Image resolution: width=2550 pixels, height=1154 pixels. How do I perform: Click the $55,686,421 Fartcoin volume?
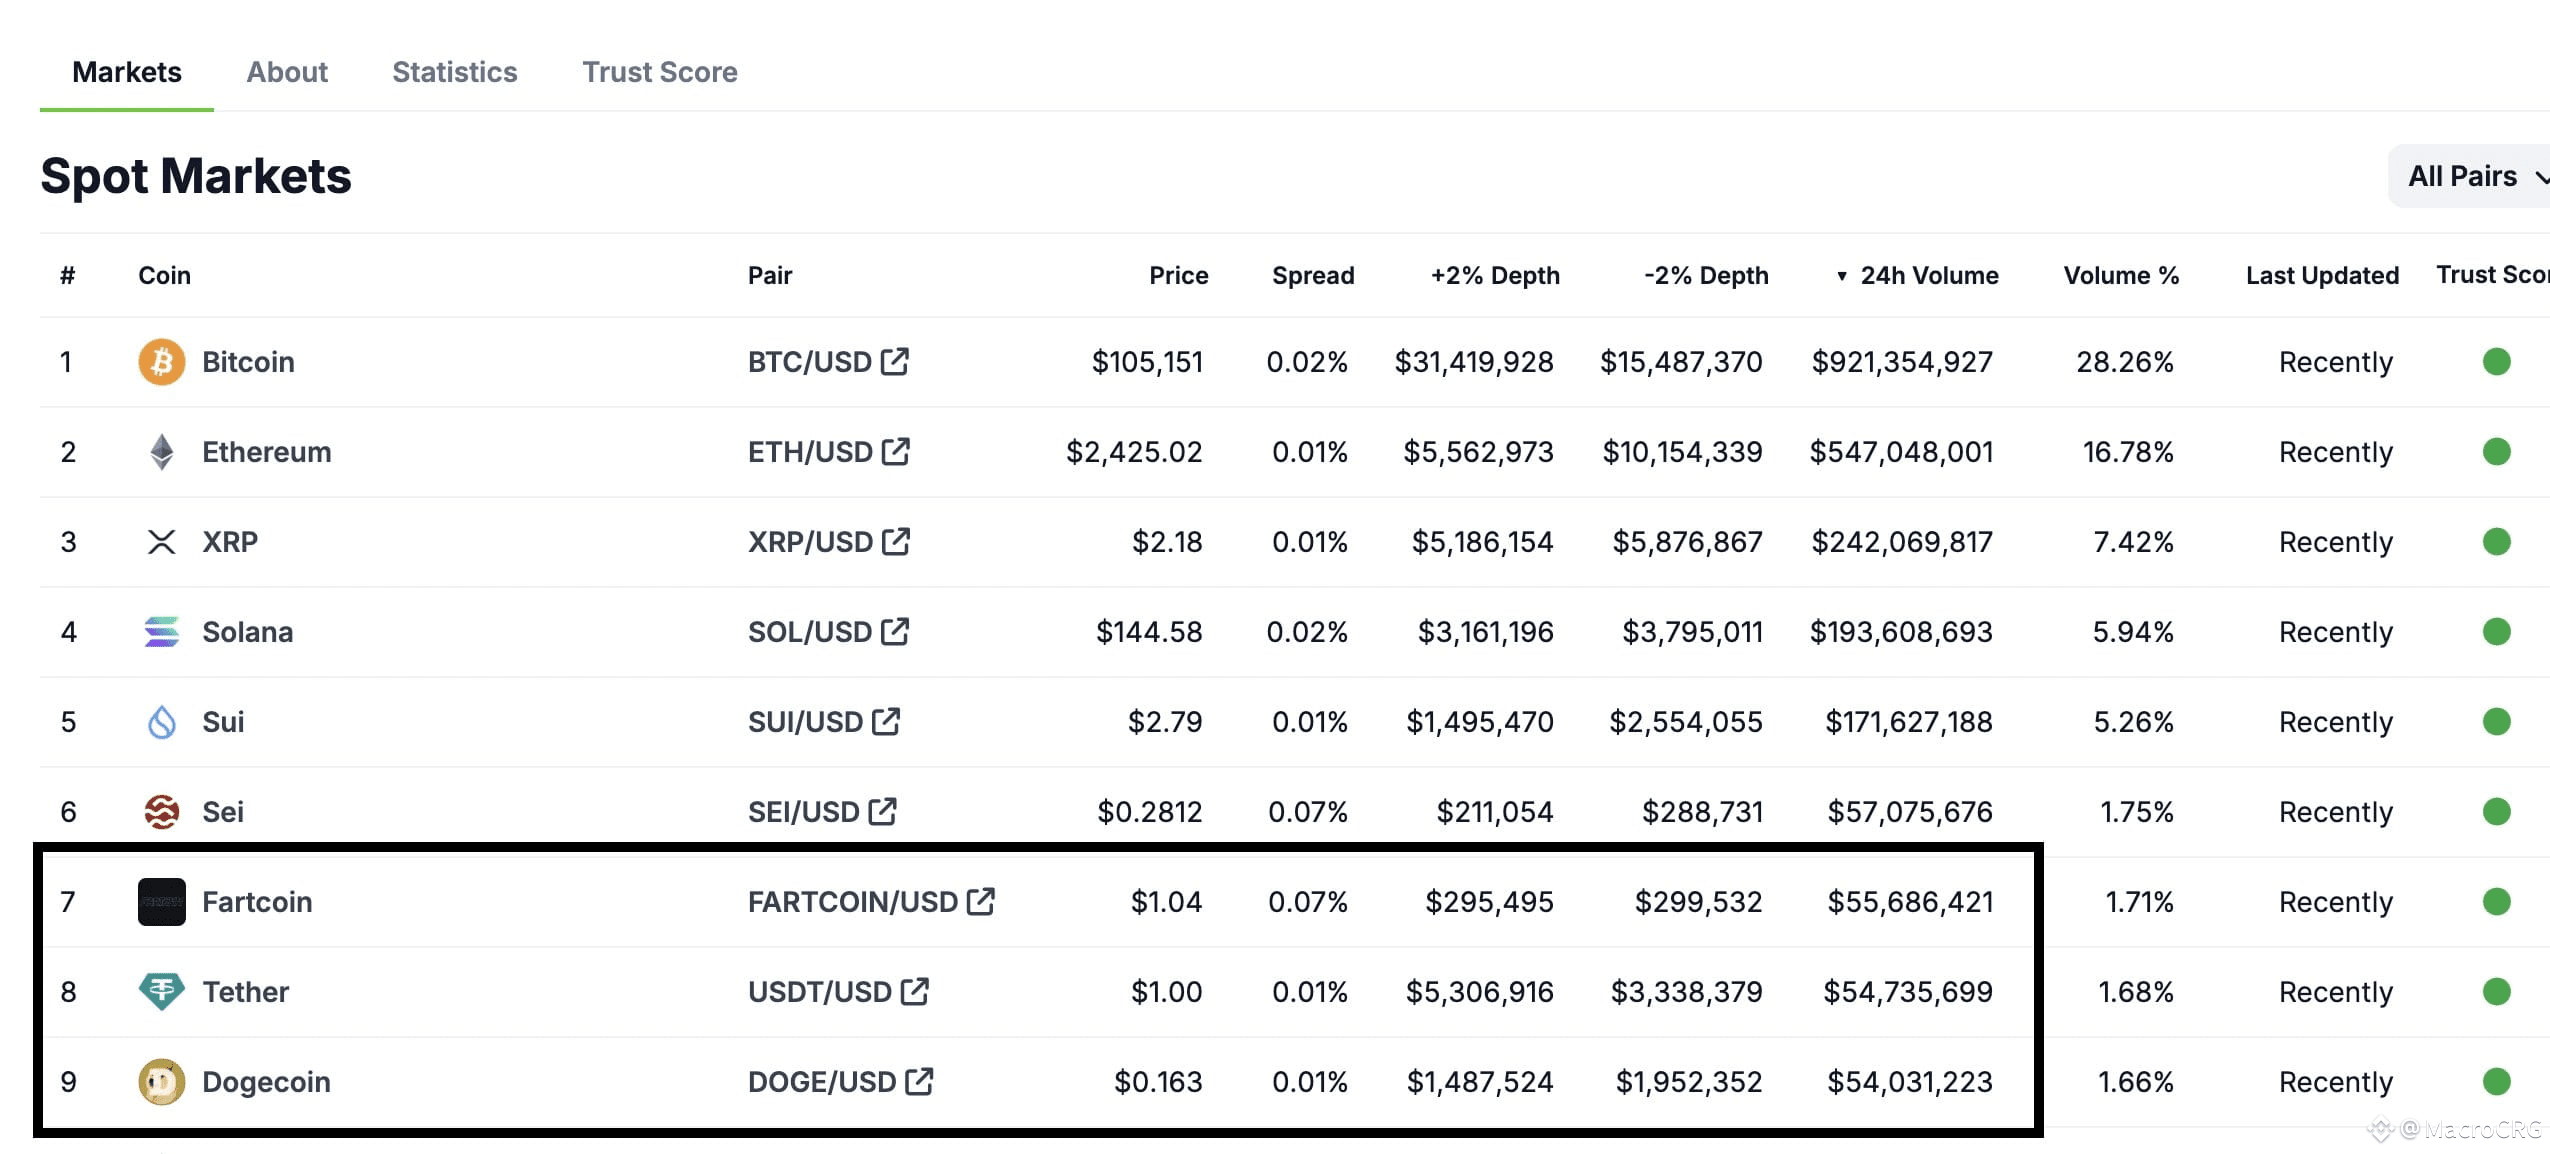1910,902
